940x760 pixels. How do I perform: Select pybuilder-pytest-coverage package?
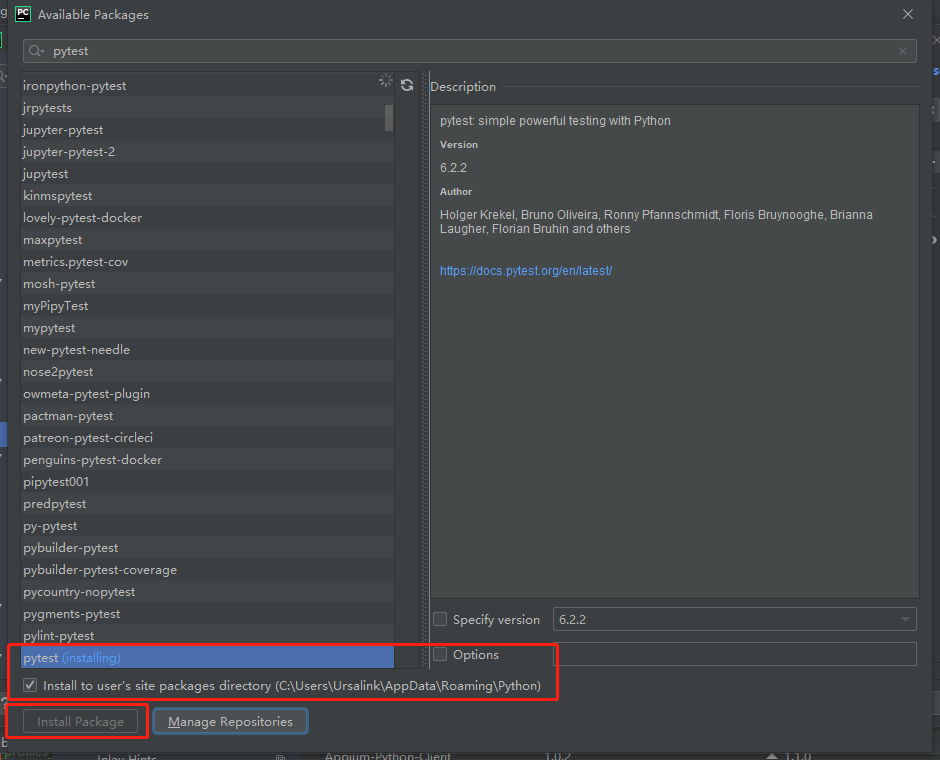click(x=207, y=569)
